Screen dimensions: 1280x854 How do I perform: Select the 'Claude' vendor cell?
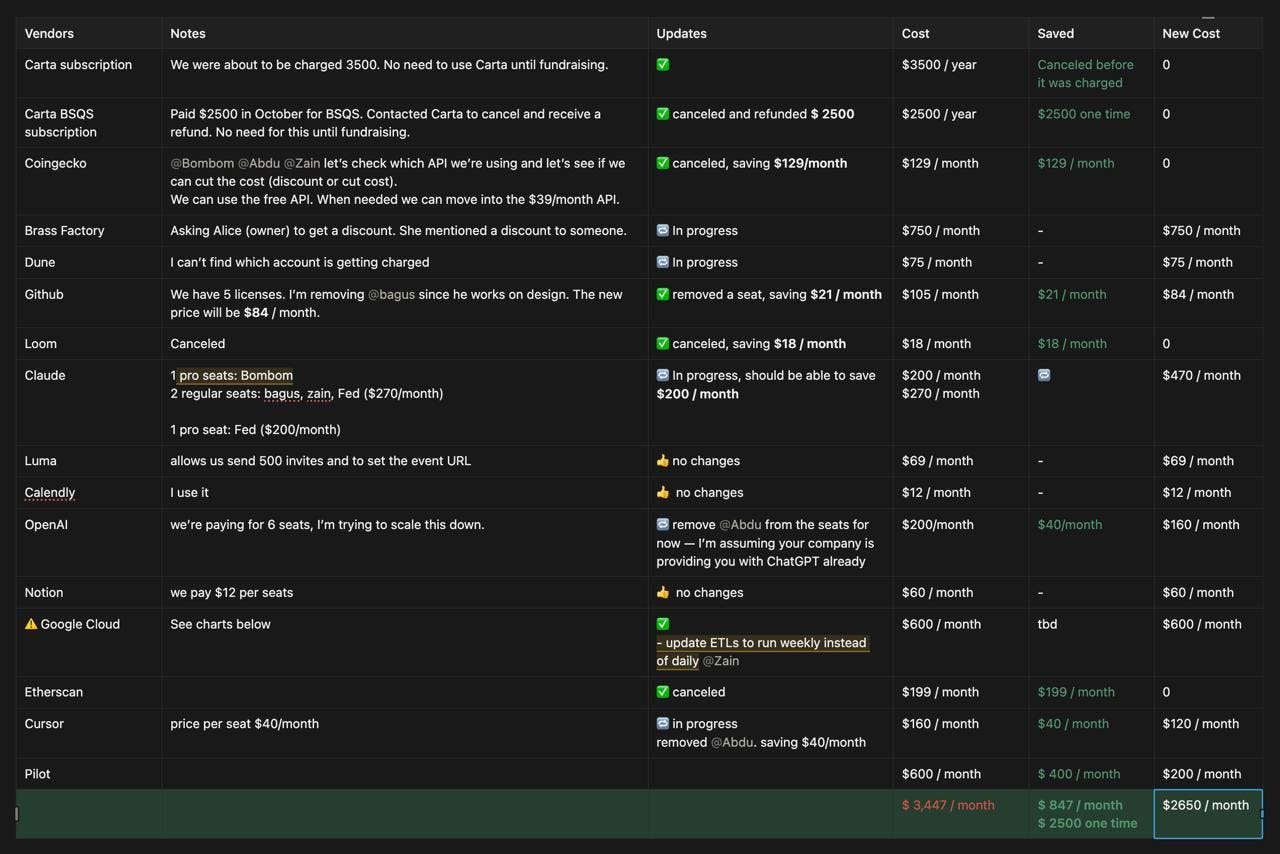click(89, 402)
